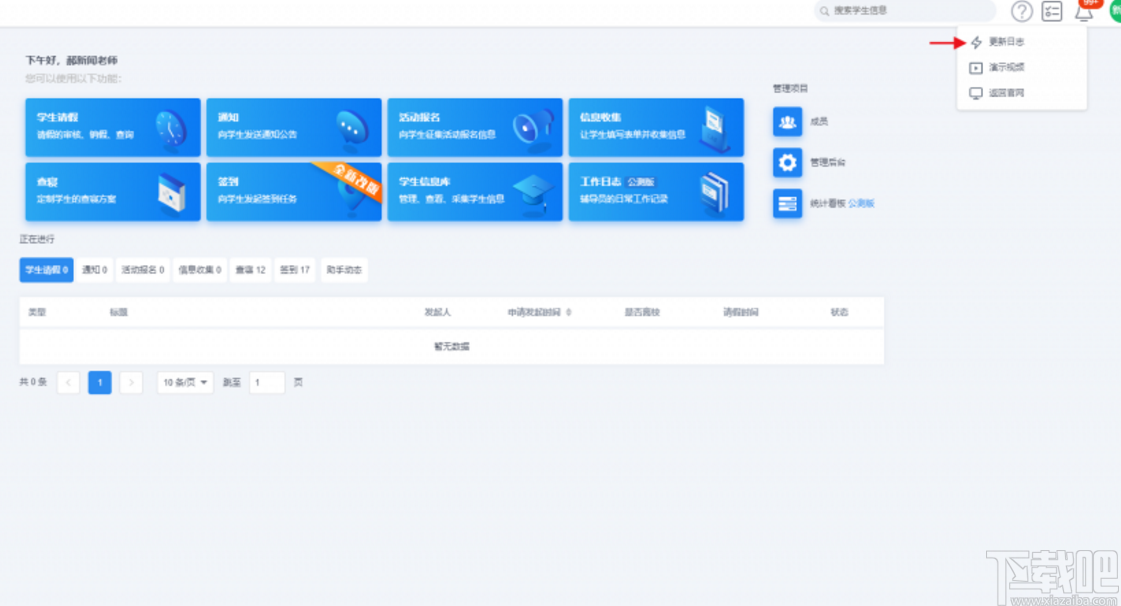Click the graduation cap on 学生信息库 card
1121x606 pixels.
pyautogui.click(x=533, y=194)
